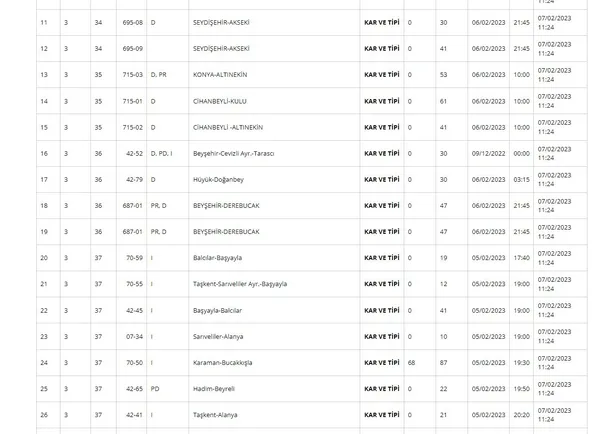616x434 pixels.
Task: Click the Sarıveliler-Alanya route name
Action: tap(217, 336)
